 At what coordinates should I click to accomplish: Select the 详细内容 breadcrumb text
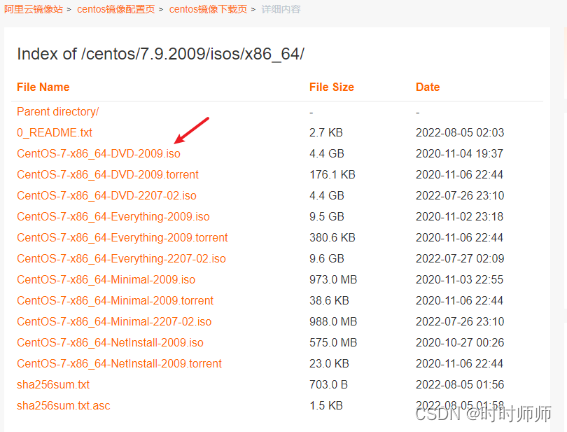click(x=281, y=9)
